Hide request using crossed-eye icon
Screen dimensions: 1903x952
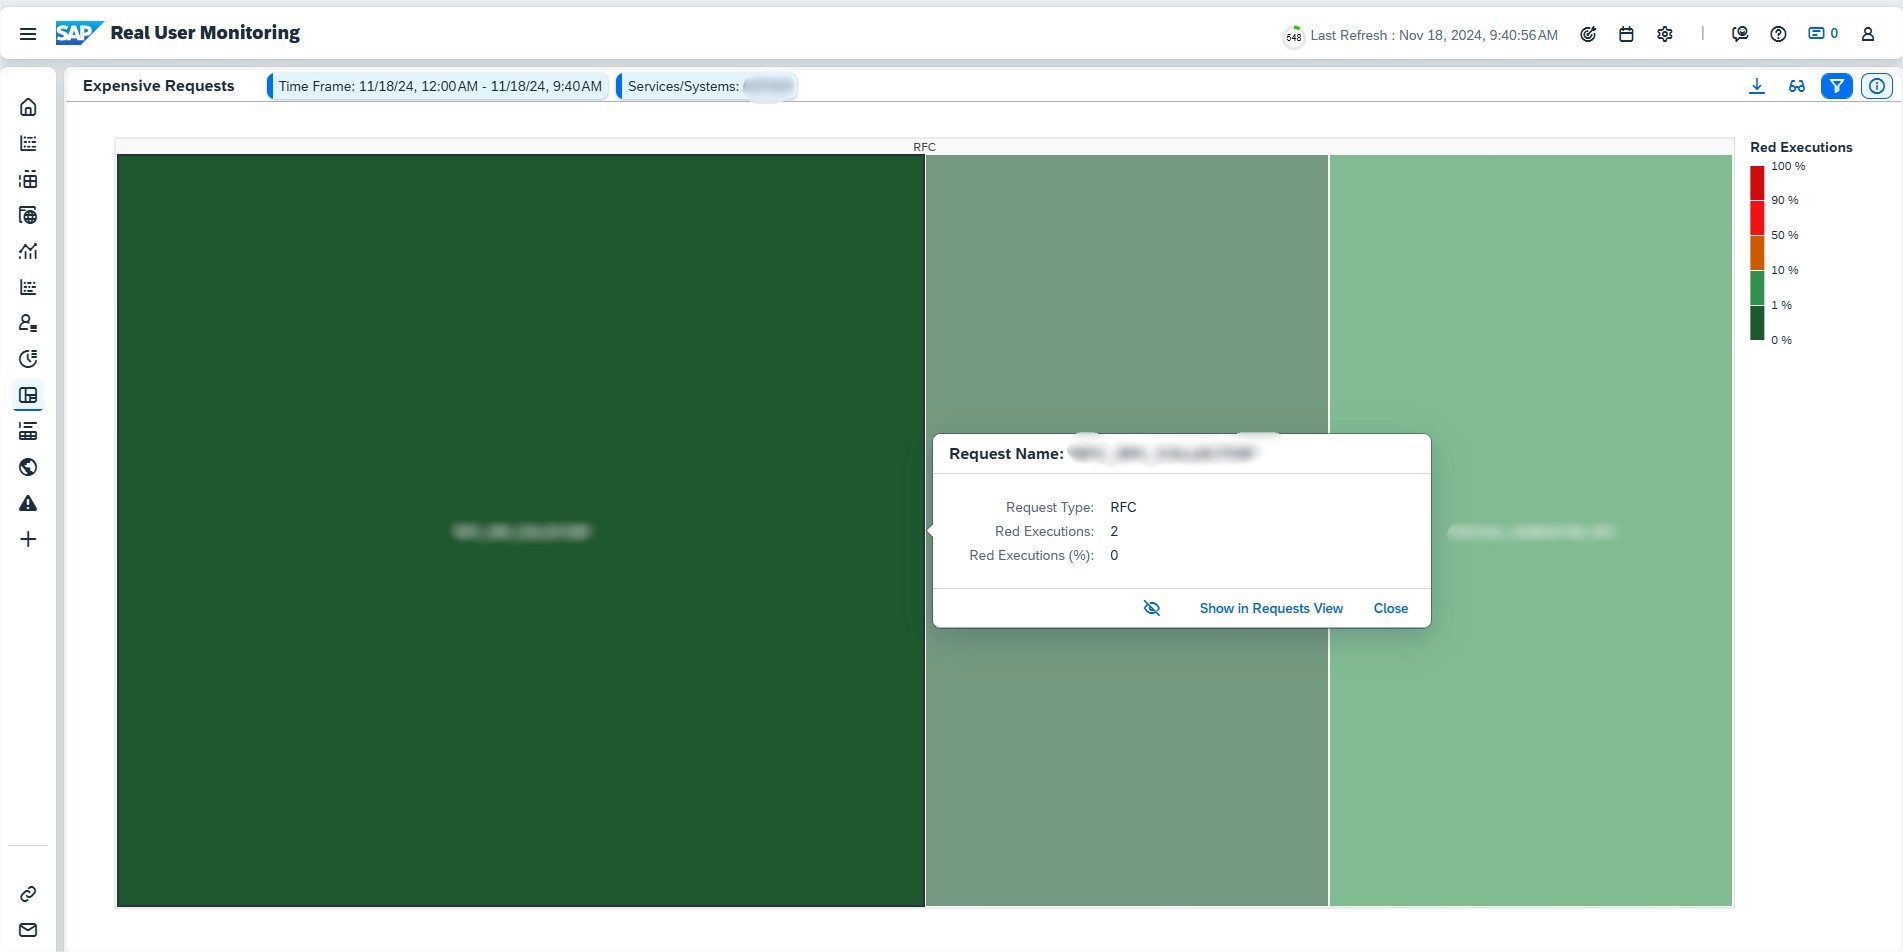1152,608
